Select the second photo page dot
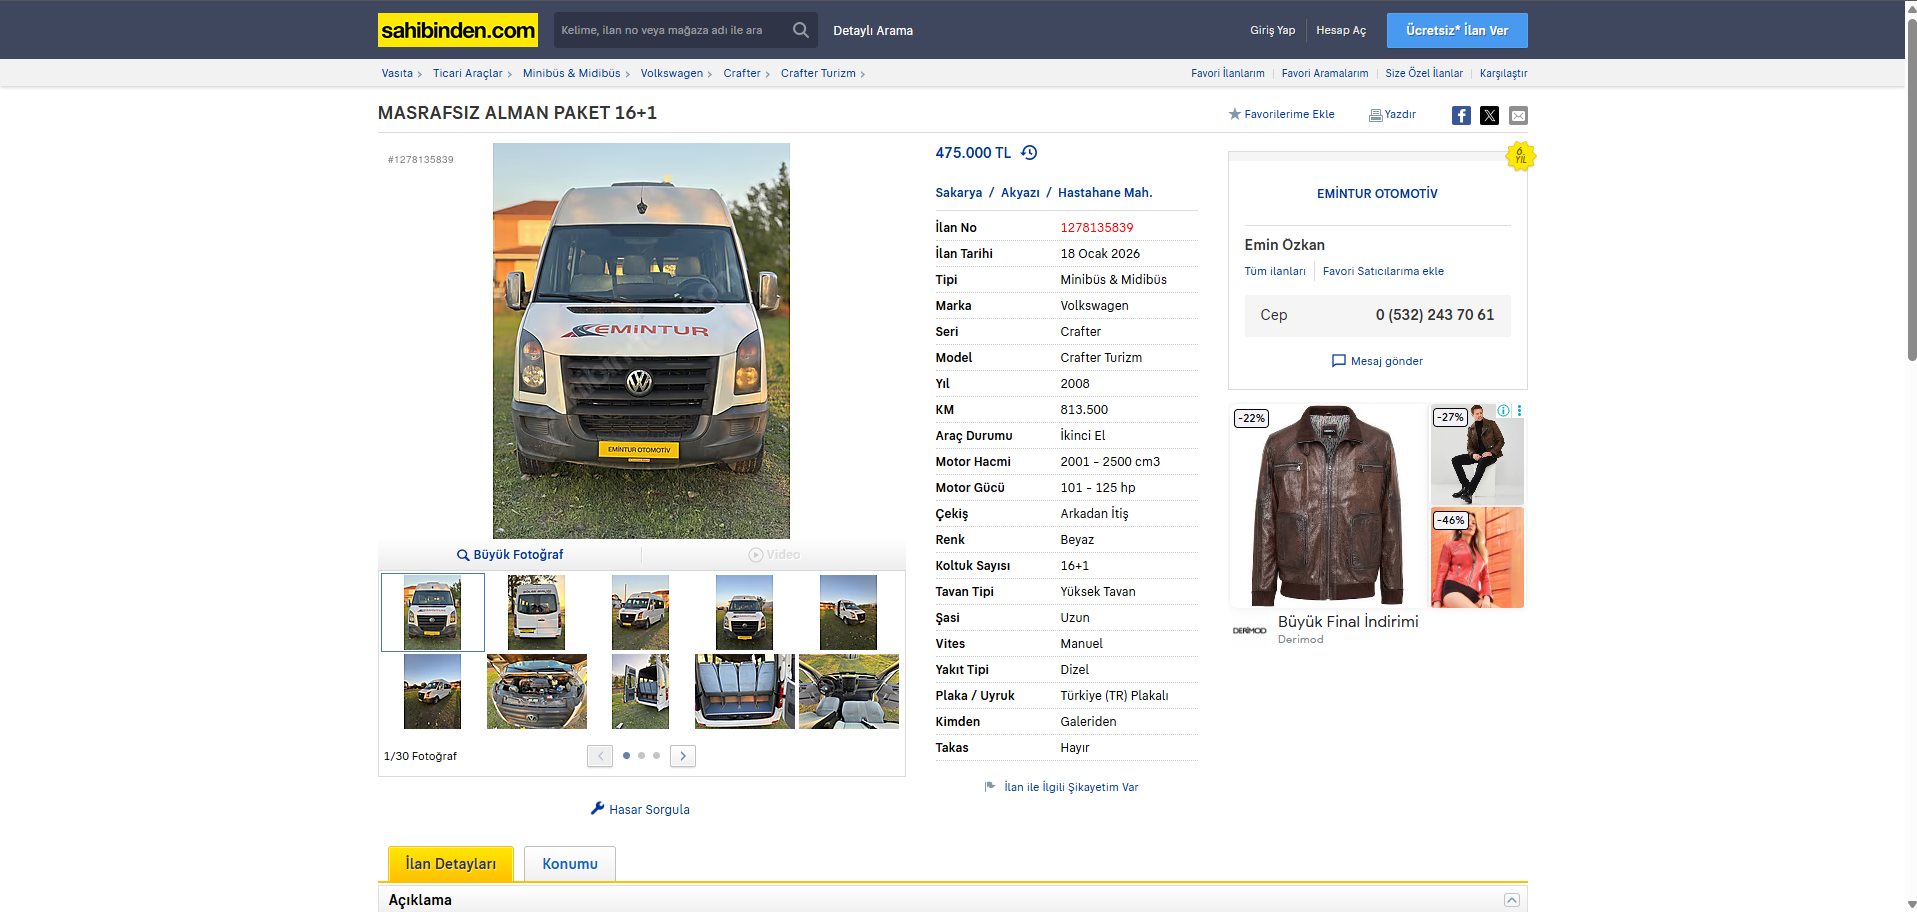 [x=641, y=756]
